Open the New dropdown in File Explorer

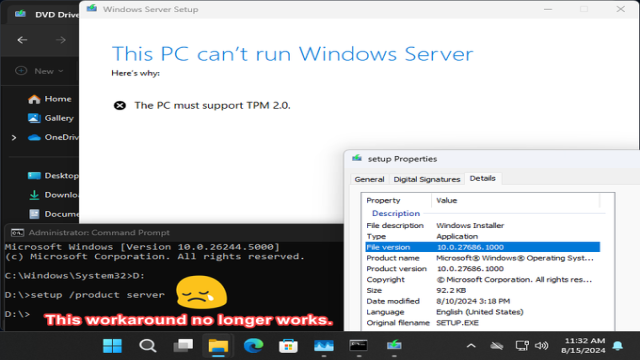[40, 71]
